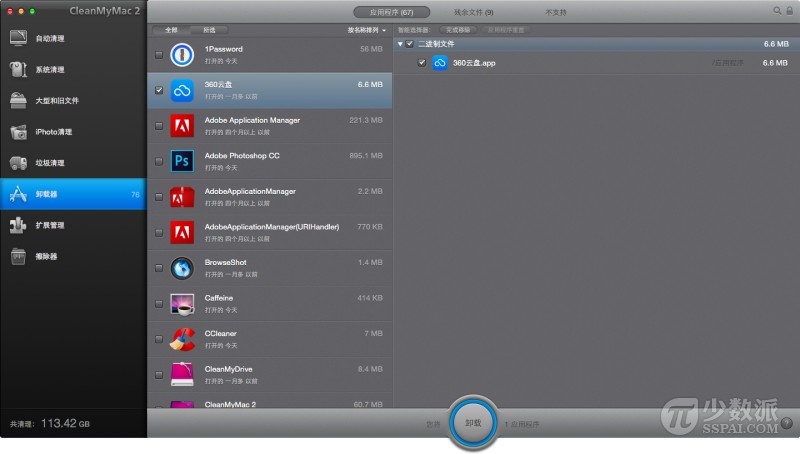The image size is (800, 454).
Task: Click the BrowseShot app name
Action: click(226, 262)
